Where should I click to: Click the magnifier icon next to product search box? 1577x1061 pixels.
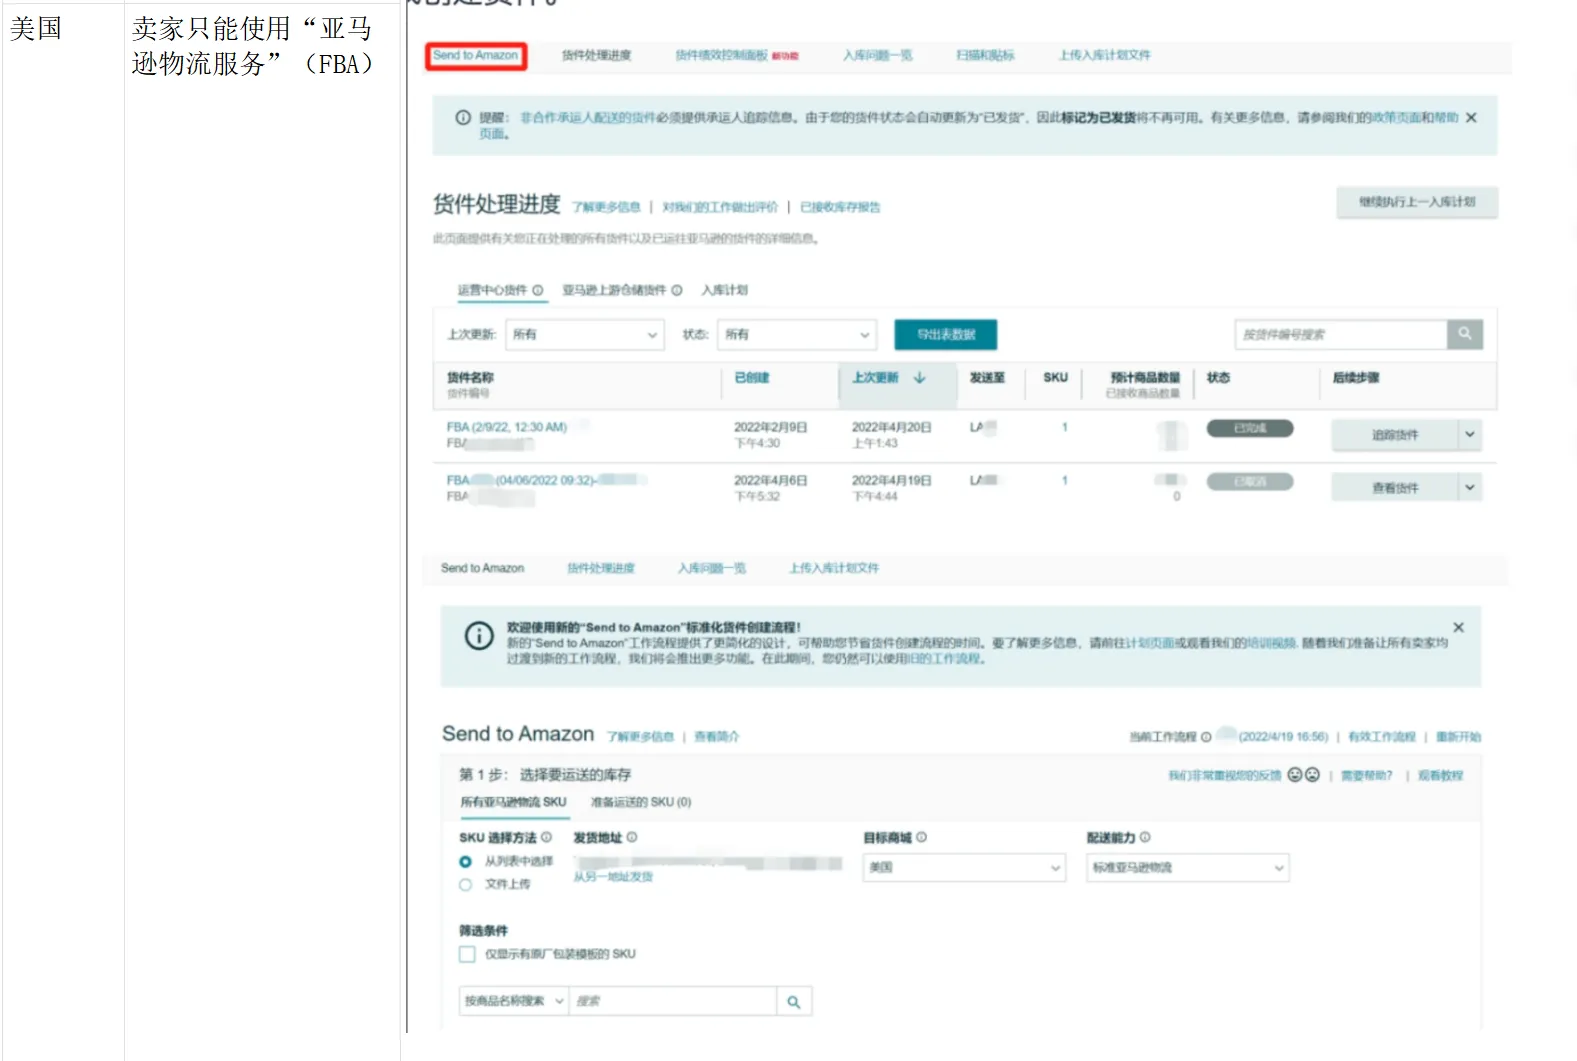[x=794, y=1001]
